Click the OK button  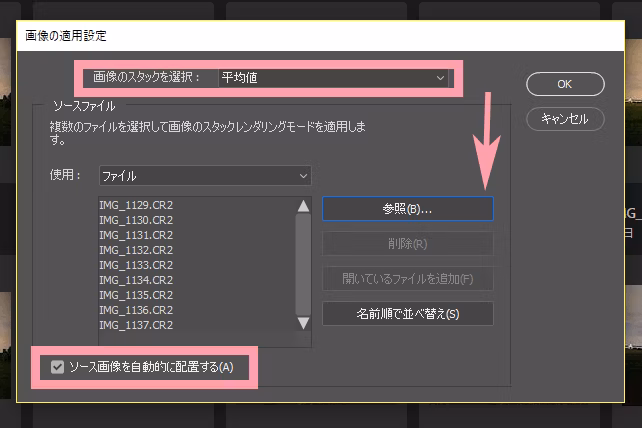(x=565, y=84)
